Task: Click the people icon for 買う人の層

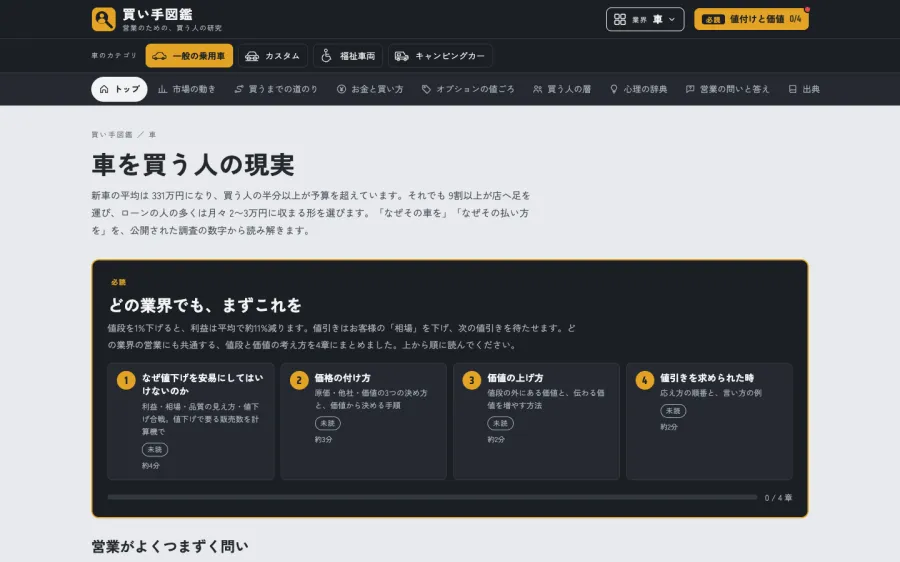Action: 537,89
